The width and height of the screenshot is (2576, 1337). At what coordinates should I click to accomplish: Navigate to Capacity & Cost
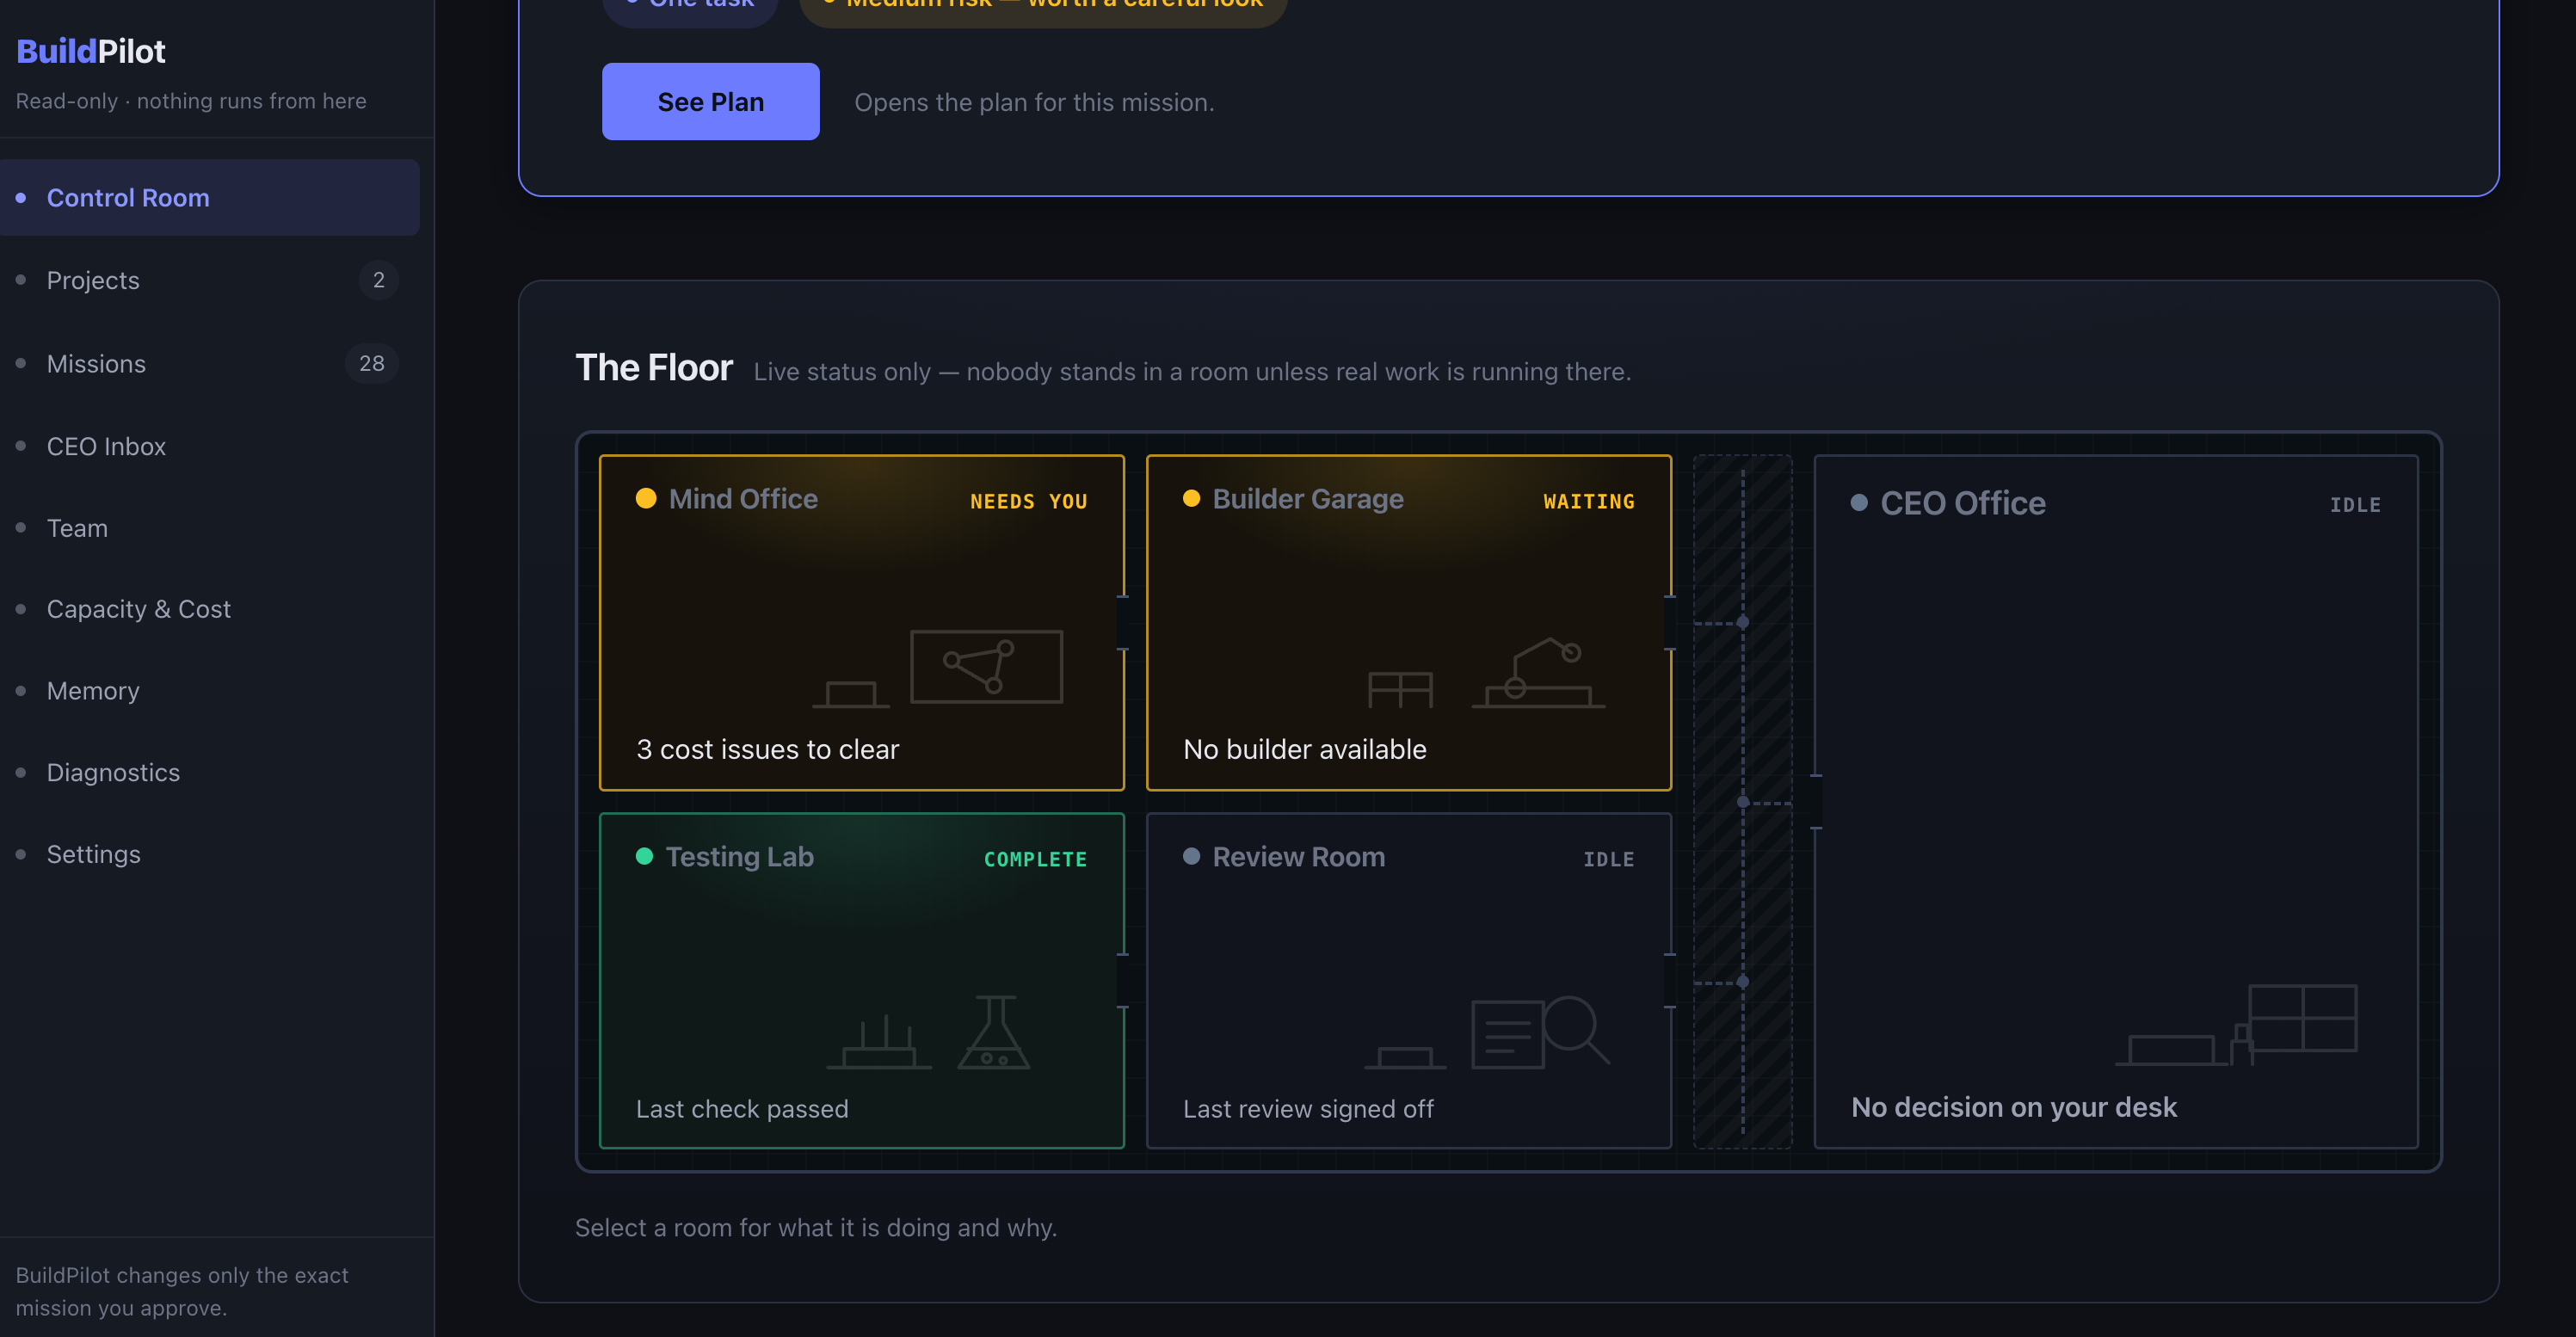click(x=209, y=610)
